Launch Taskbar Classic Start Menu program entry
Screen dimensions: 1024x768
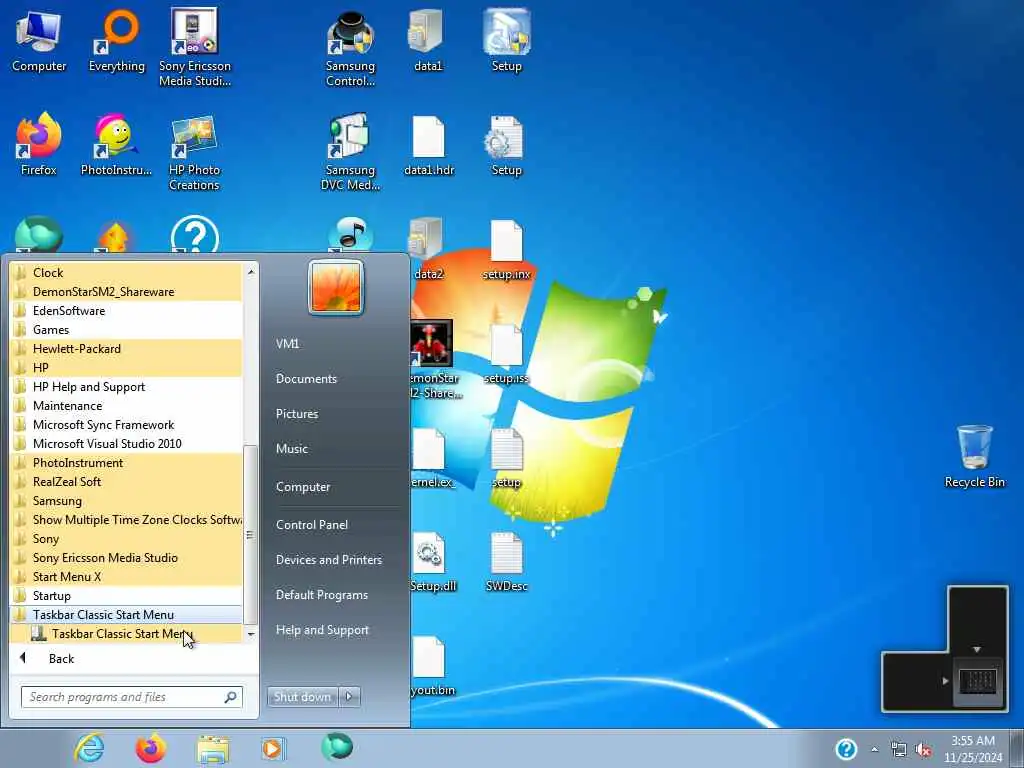click(126, 633)
